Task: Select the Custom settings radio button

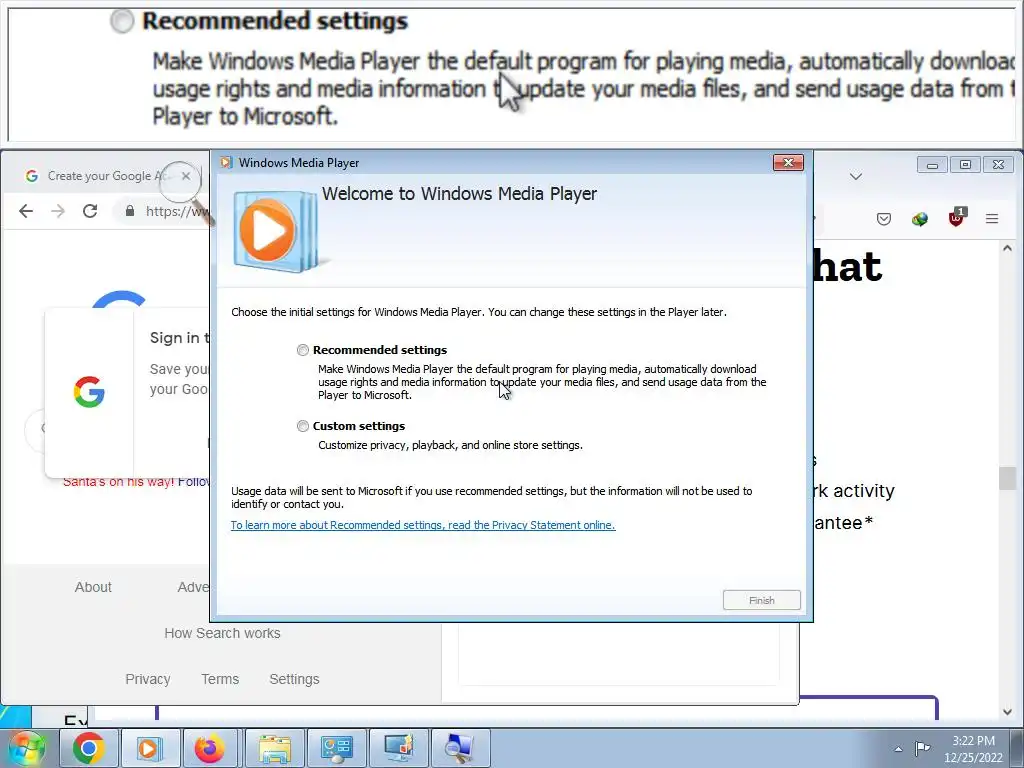Action: coord(303,426)
